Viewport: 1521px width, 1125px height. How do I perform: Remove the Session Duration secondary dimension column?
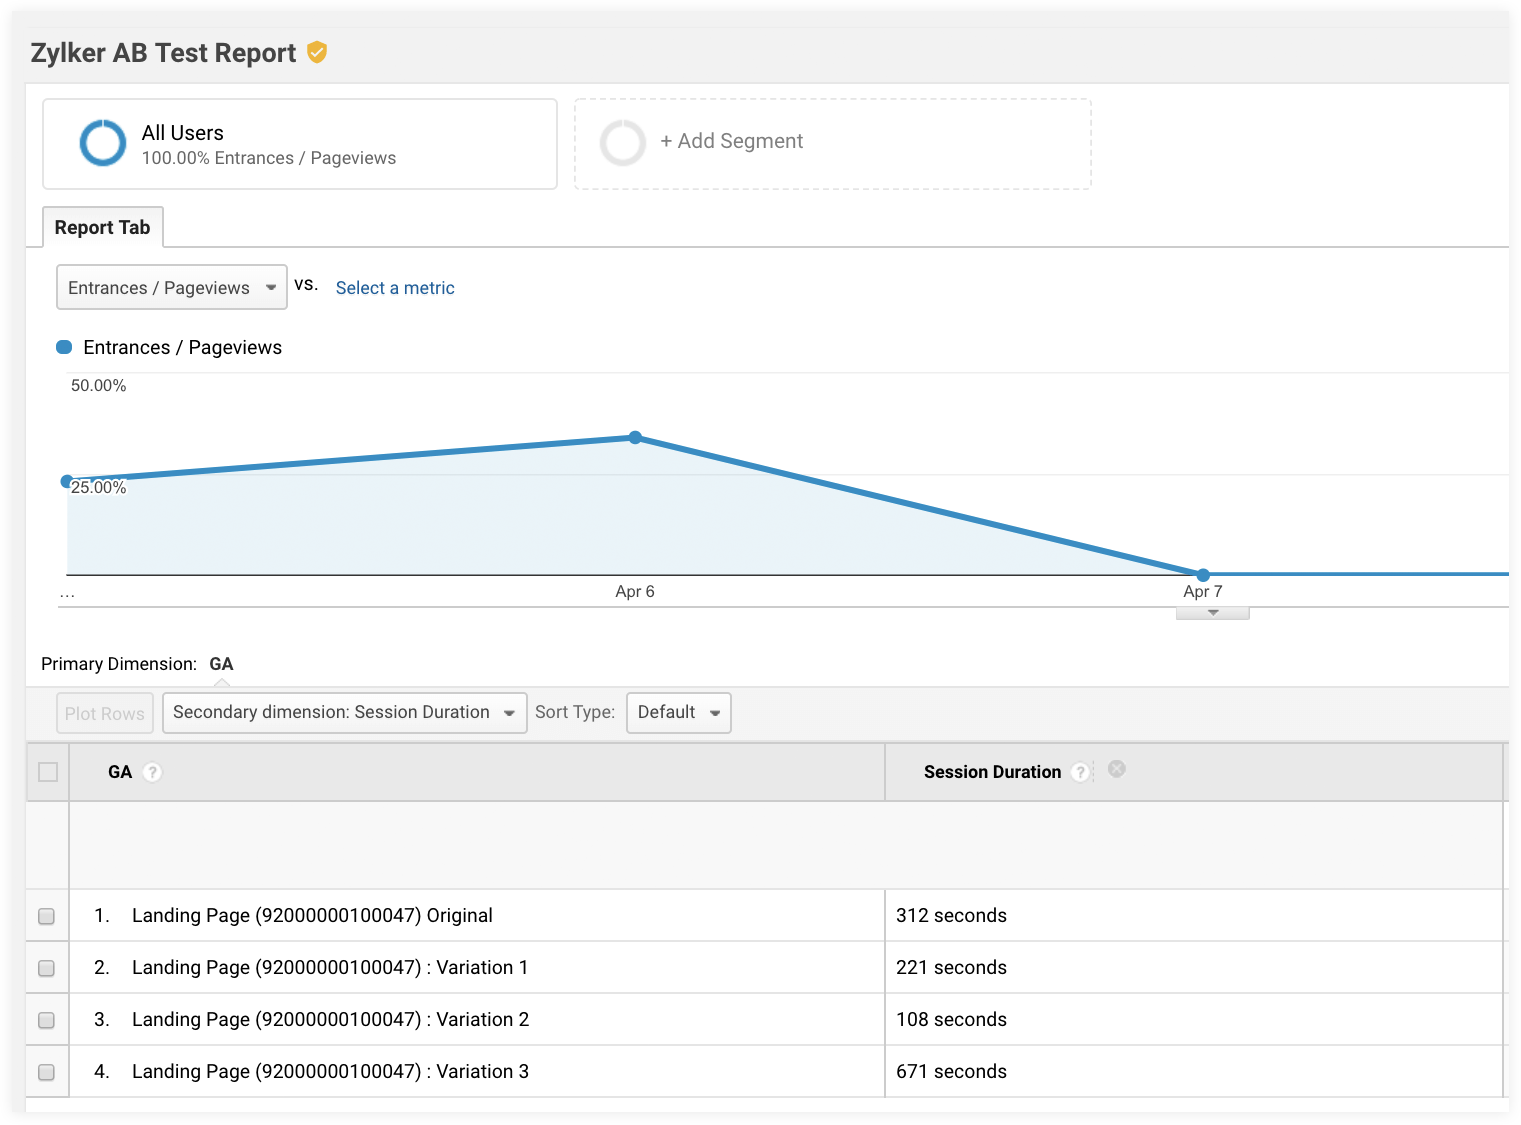(1117, 769)
